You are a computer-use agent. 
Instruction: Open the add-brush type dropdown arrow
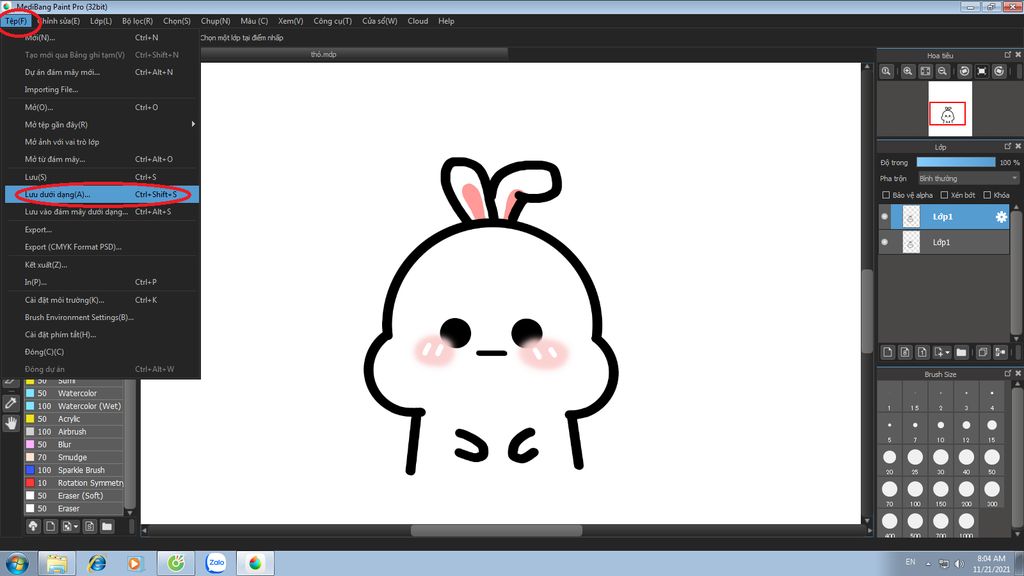tap(75, 526)
